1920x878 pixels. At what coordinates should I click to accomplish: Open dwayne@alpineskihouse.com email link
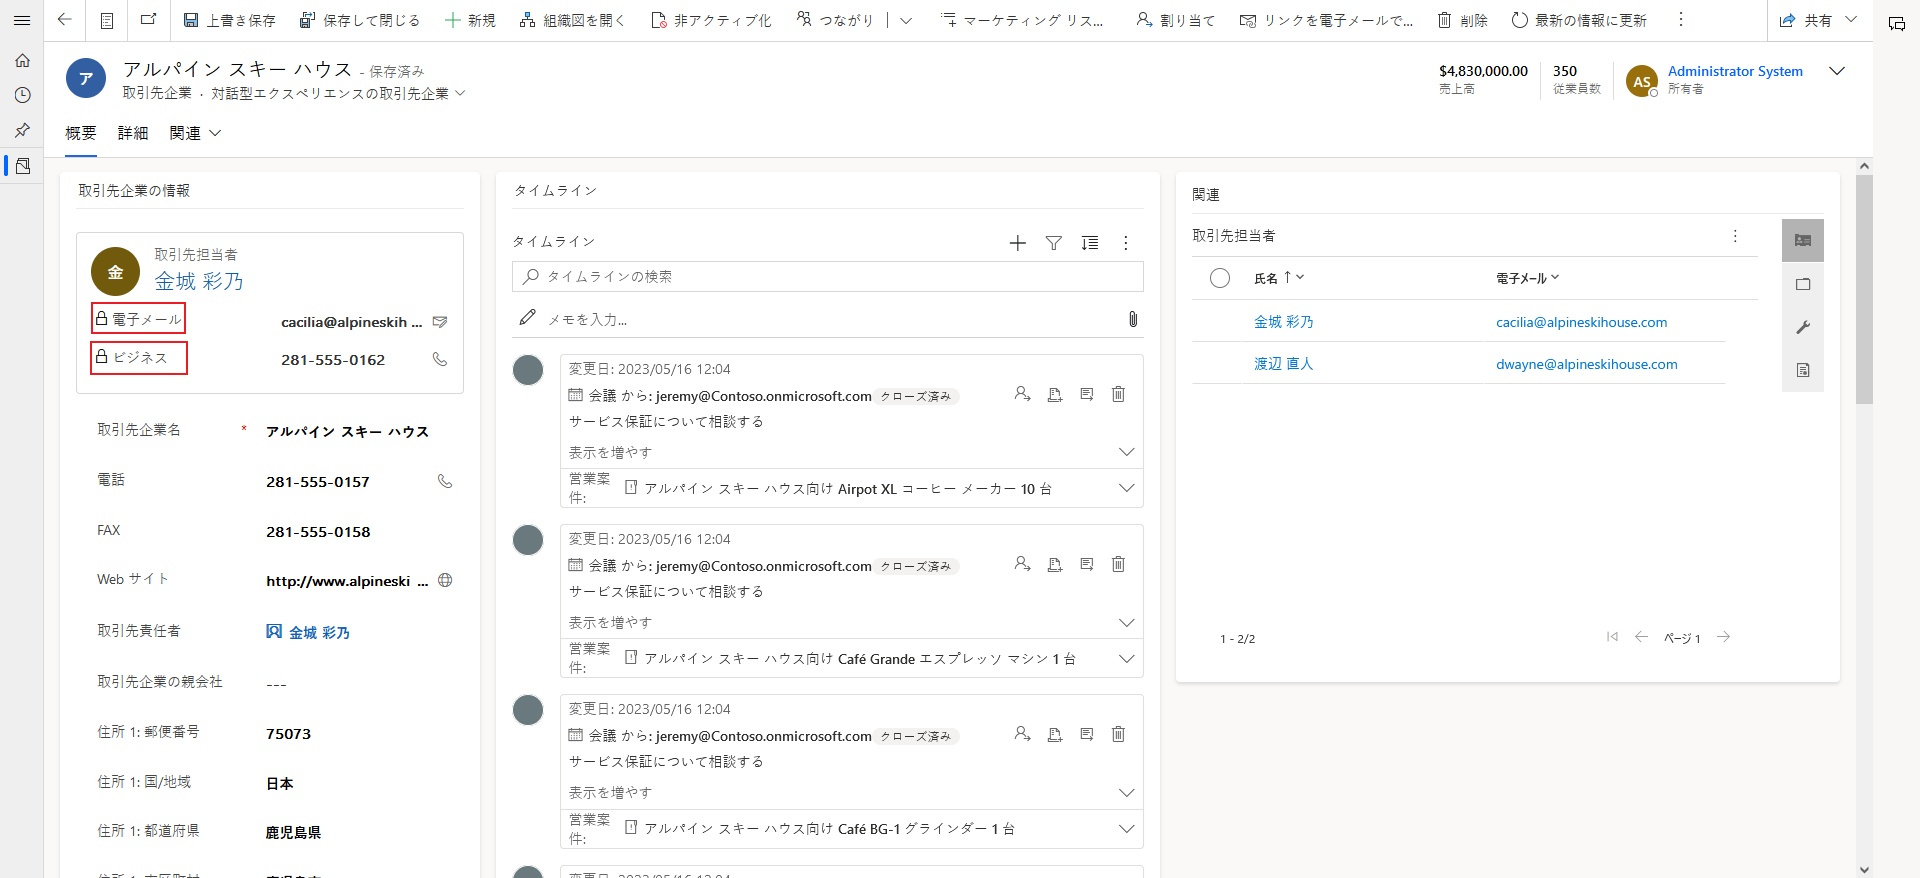[1587, 364]
